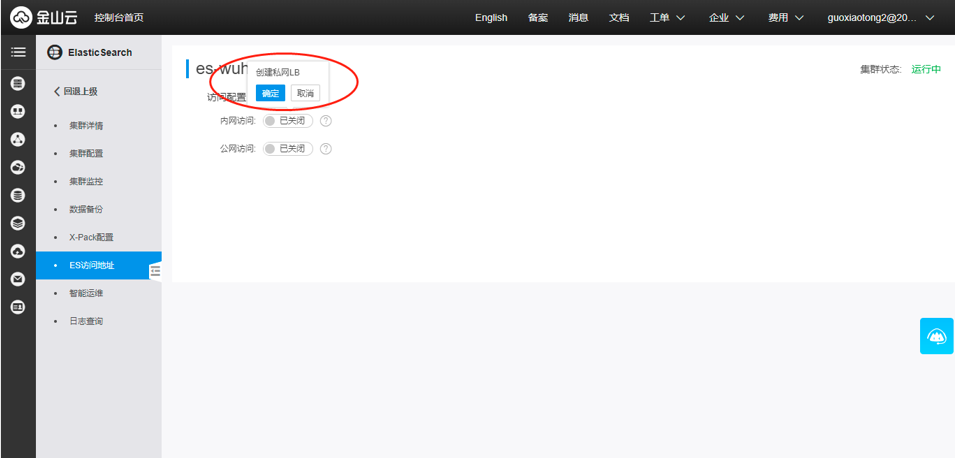Click the 运行中 status text

[926, 69]
